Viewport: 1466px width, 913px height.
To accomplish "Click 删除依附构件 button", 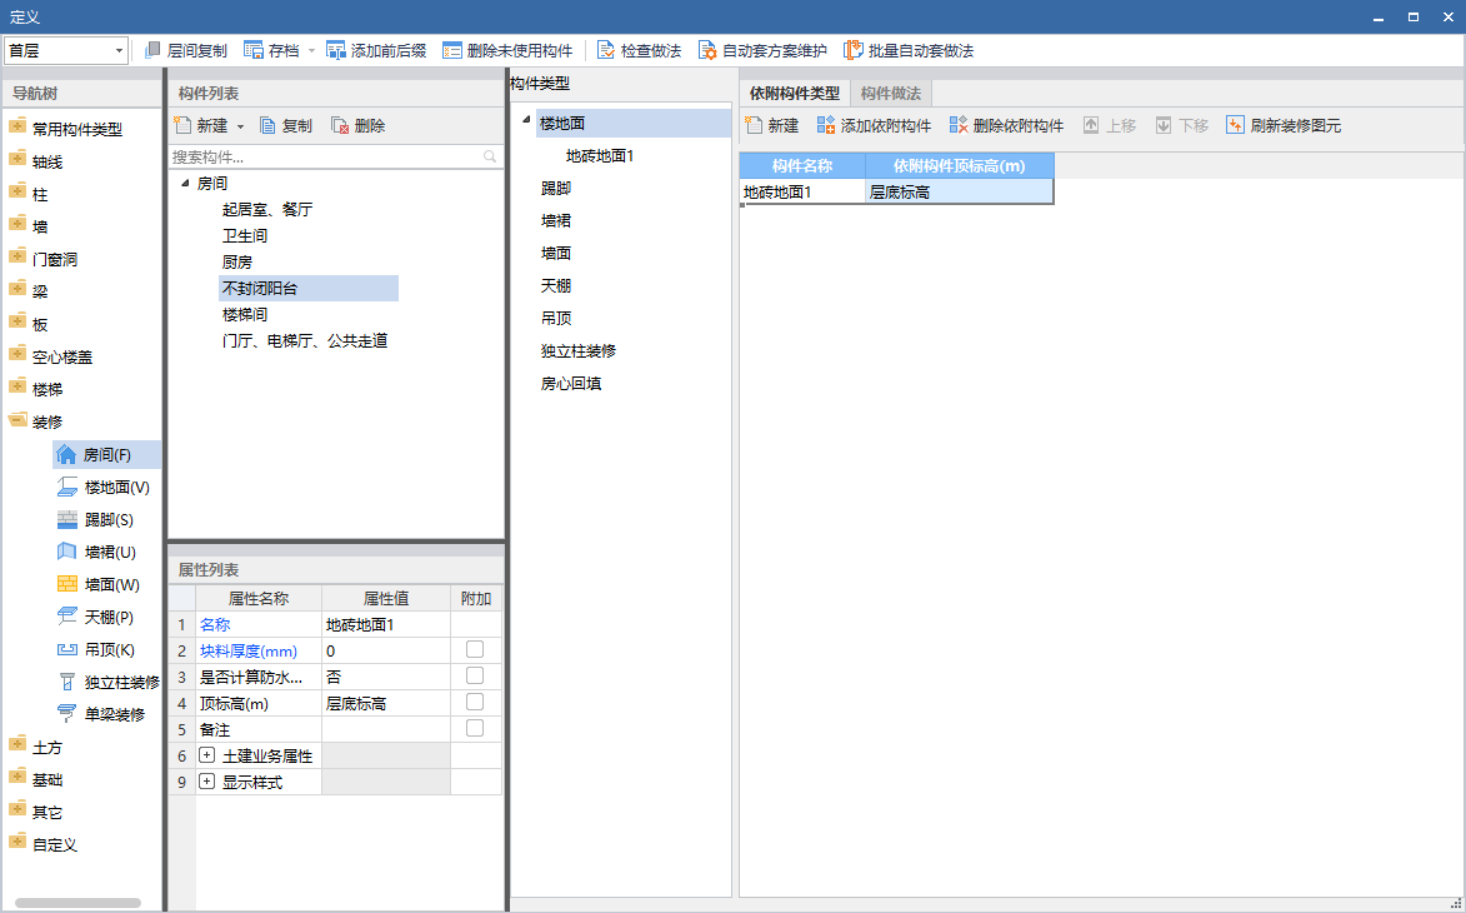I will [1006, 125].
